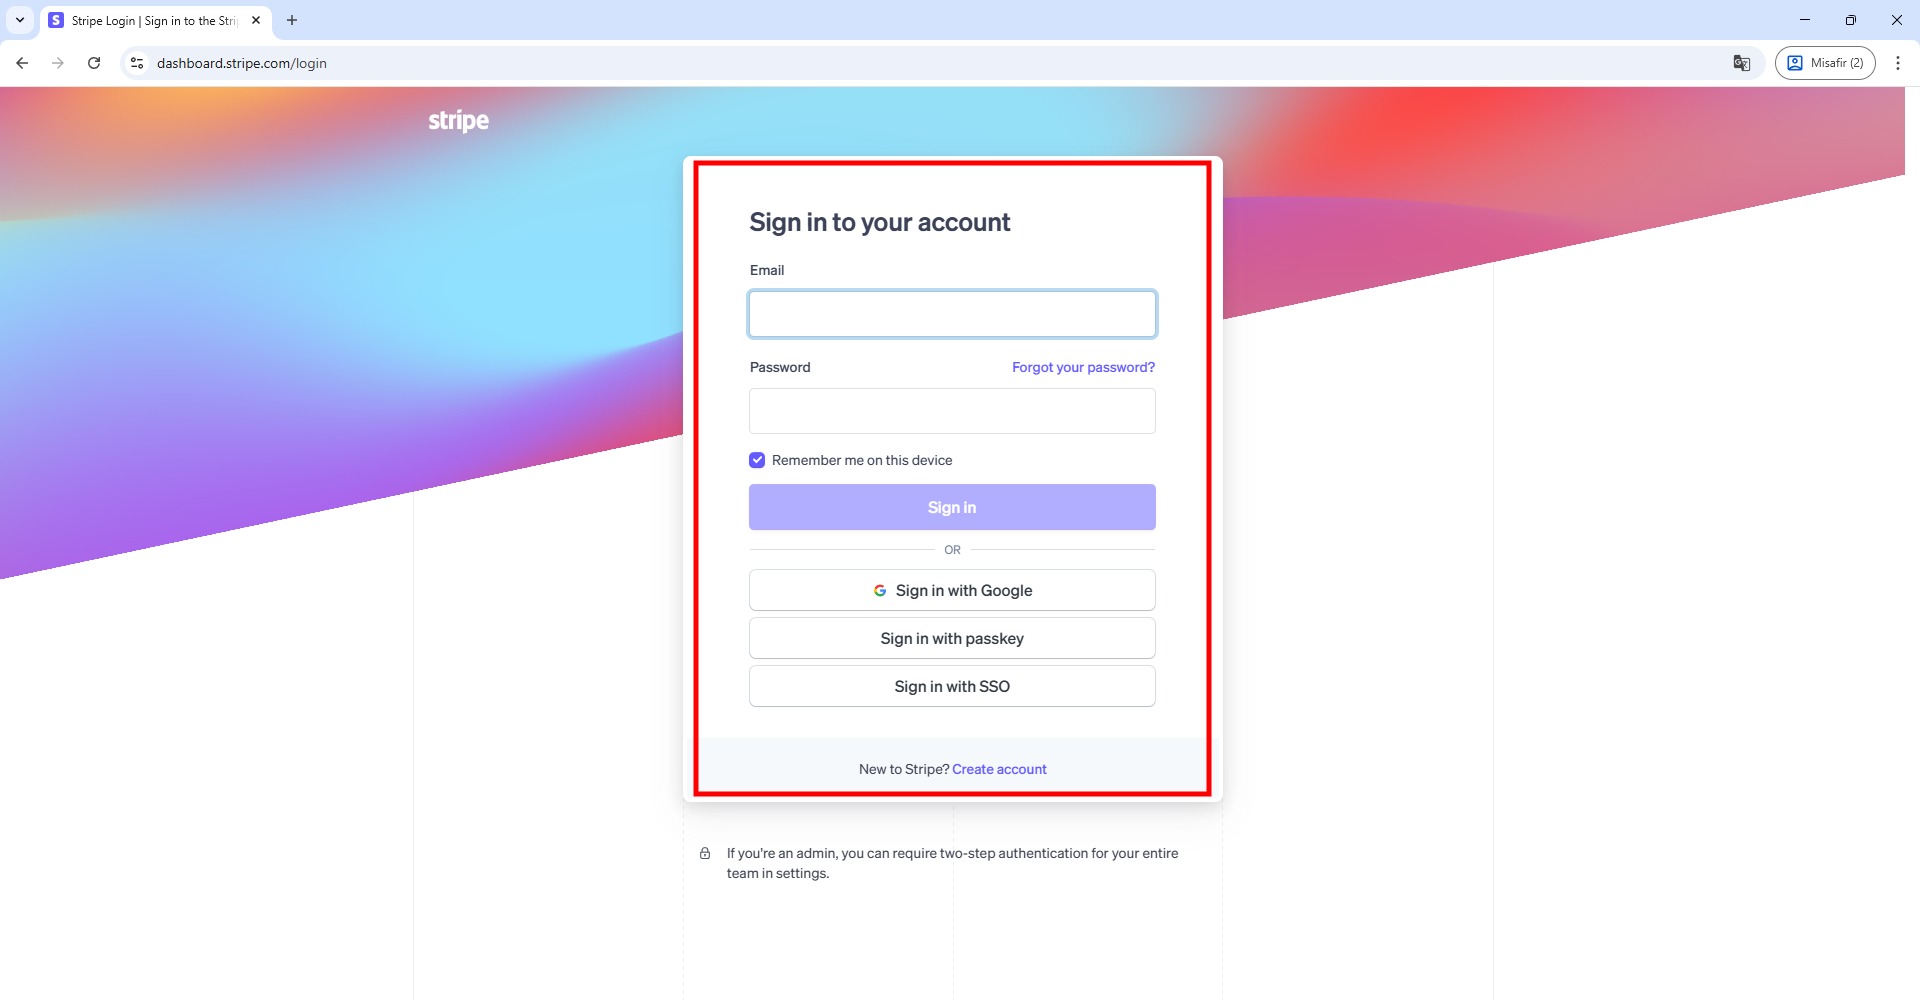The height and width of the screenshot is (1000, 1920).
Task: Open the tab search dropdown
Action: tap(20, 20)
